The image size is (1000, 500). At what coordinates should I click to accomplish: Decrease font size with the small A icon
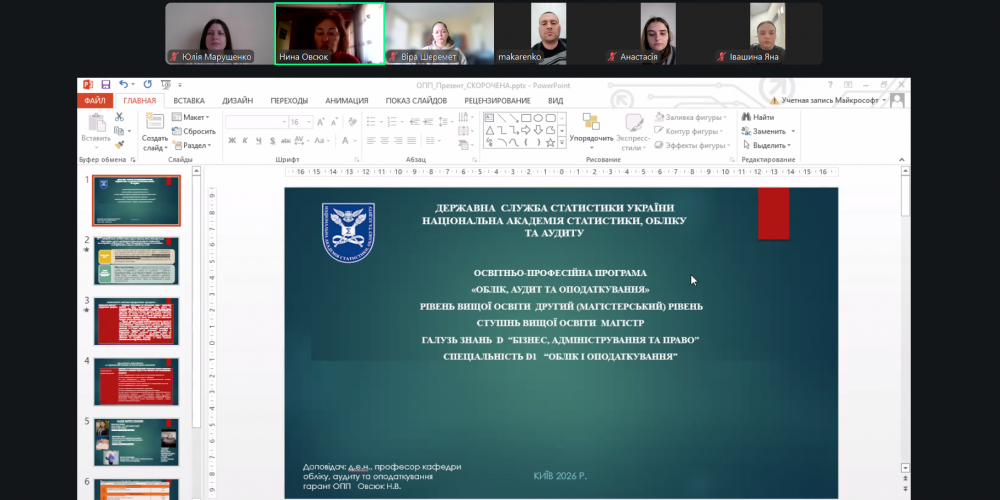tap(335, 122)
